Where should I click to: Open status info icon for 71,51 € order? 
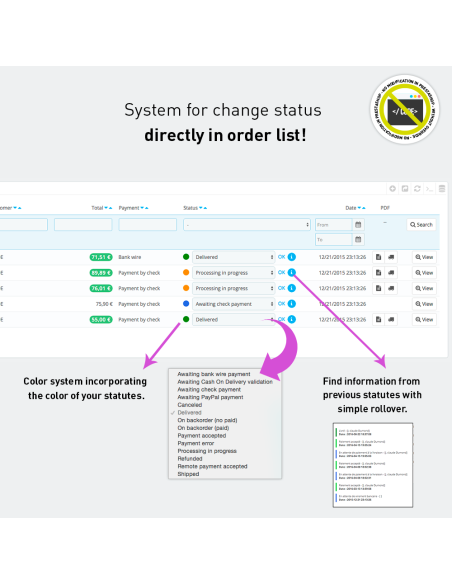tap(292, 257)
